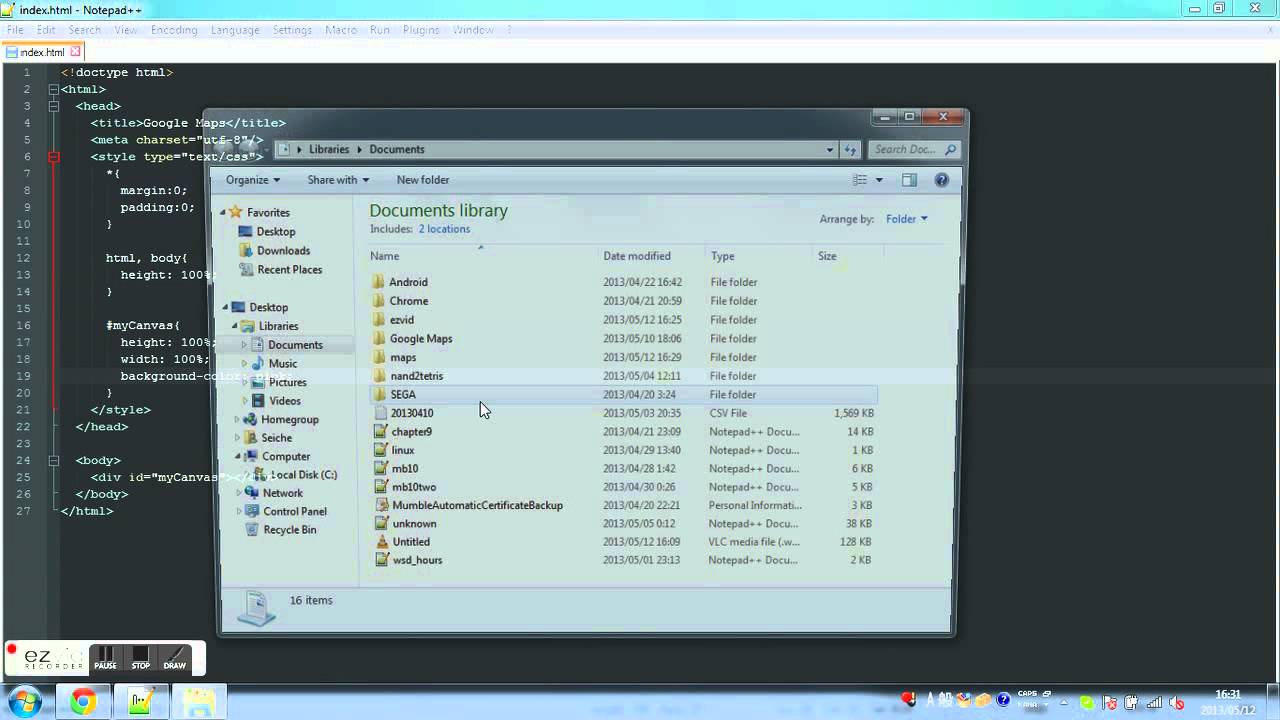Image resolution: width=1280 pixels, height=720 pixels.
Task: Select the 20130410 CSV file icon
Action: coord(379,413)
